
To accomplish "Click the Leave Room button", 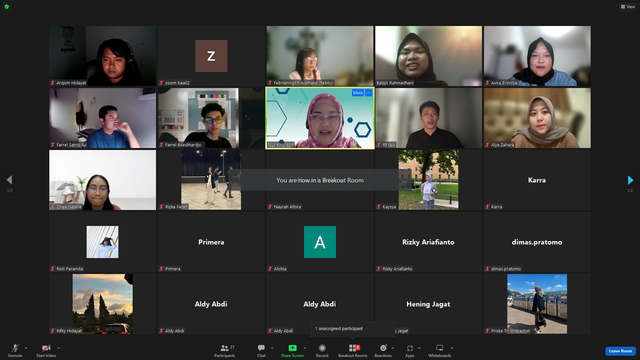I will tap(620, 351).
